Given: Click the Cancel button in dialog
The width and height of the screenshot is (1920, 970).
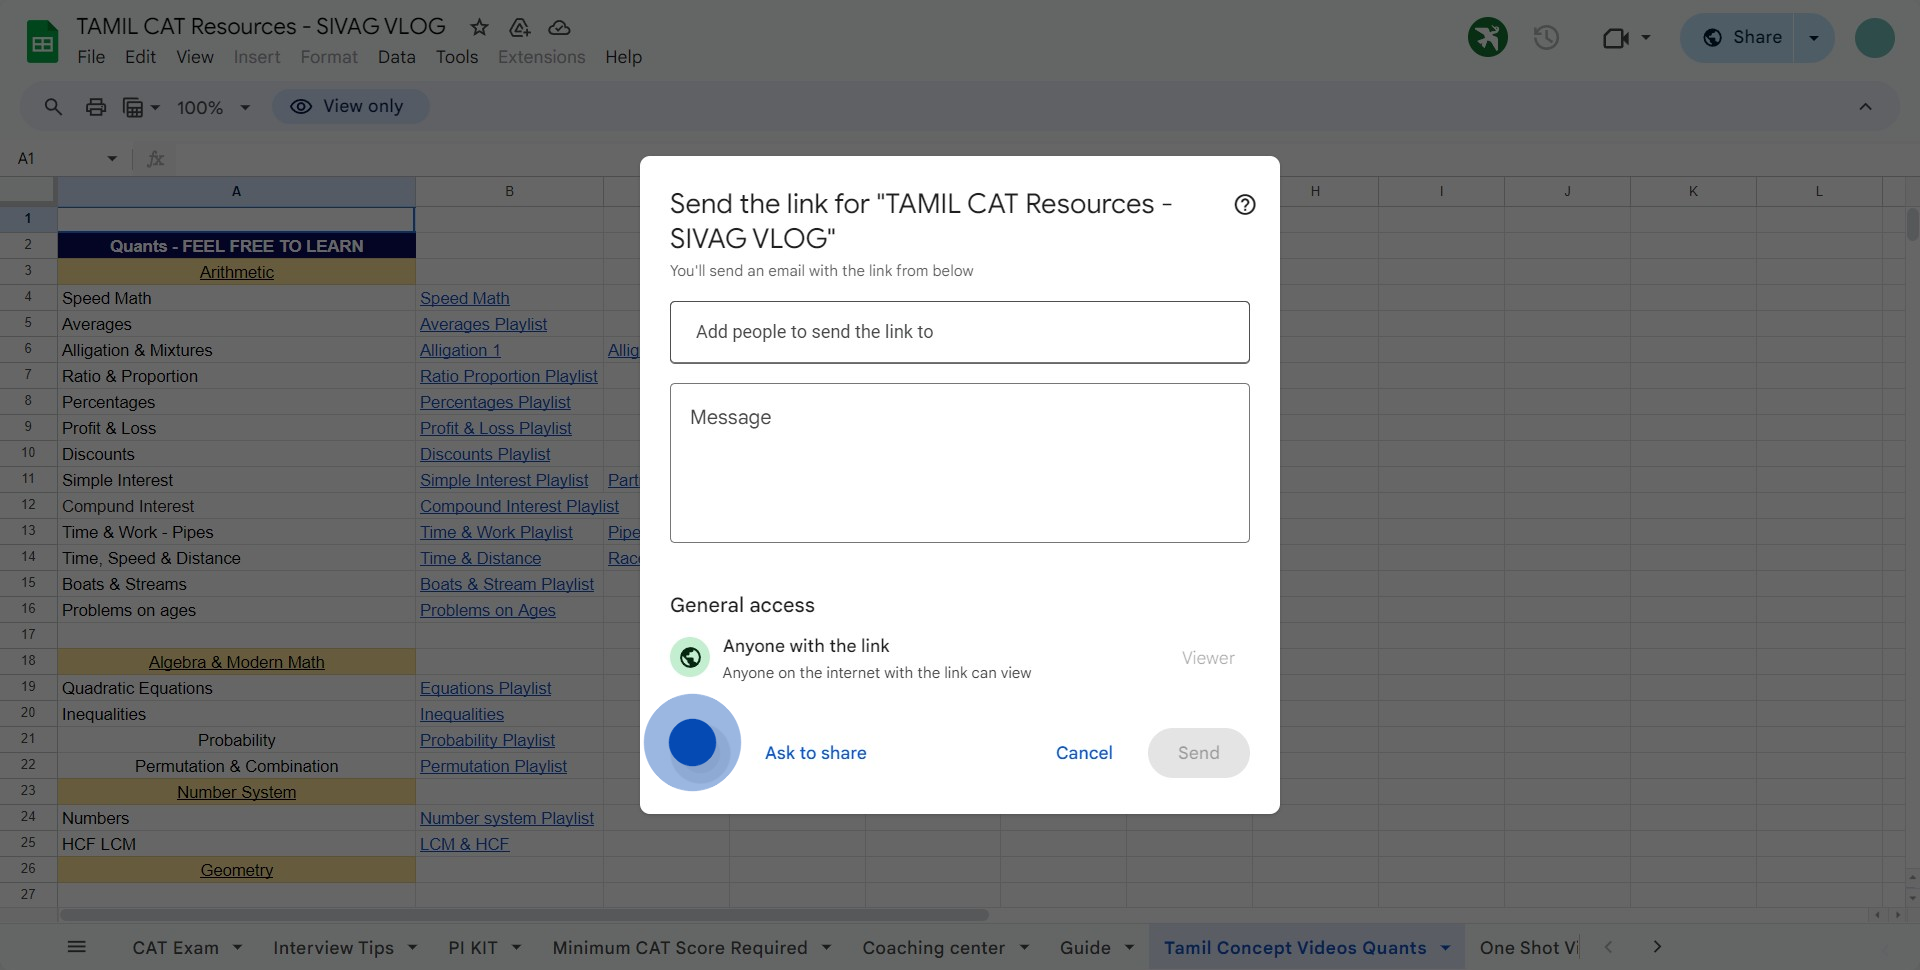Looking at the screenshot, I should (1083, 753).
